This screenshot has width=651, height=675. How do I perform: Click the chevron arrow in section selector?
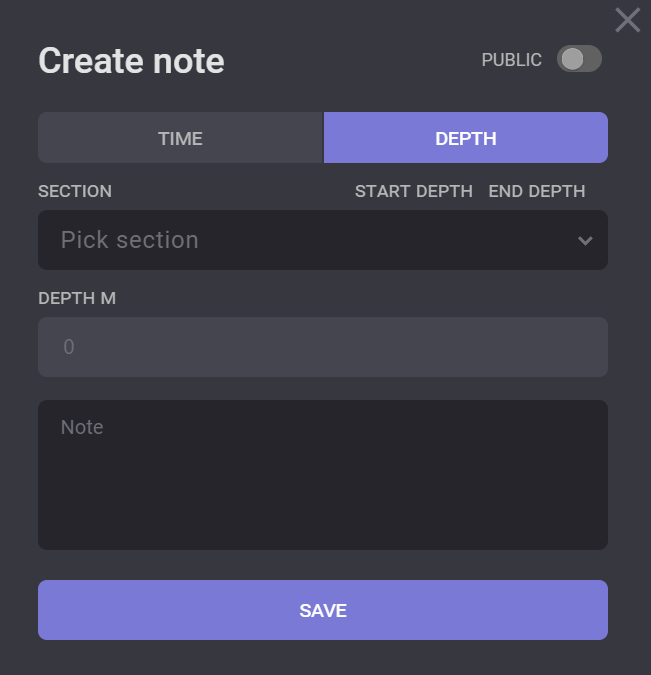tap(585, 240)
